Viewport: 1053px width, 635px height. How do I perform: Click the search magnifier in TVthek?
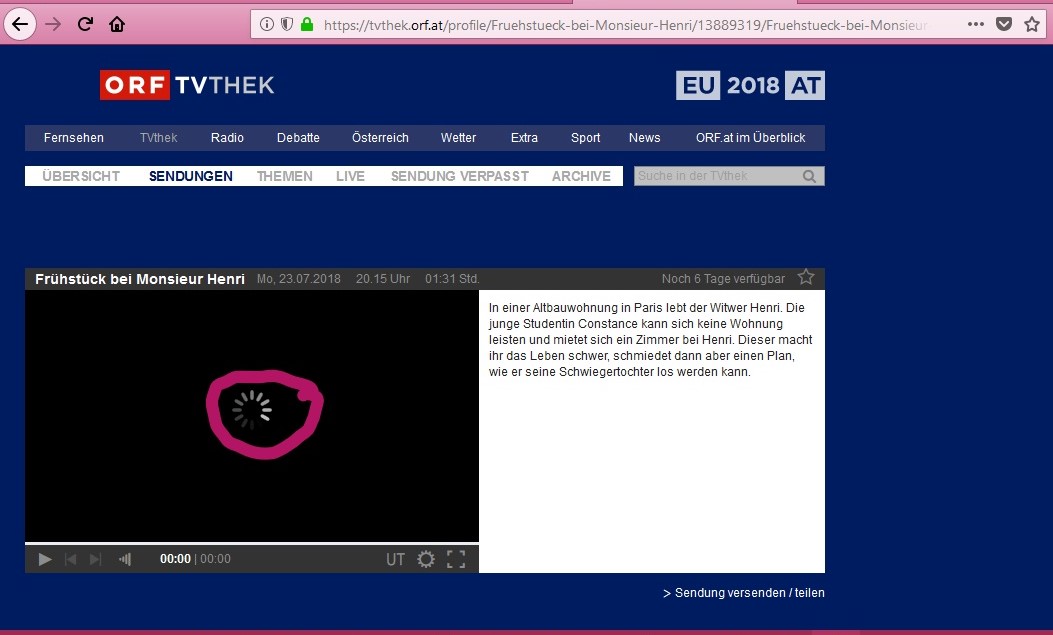pos(809,177)
